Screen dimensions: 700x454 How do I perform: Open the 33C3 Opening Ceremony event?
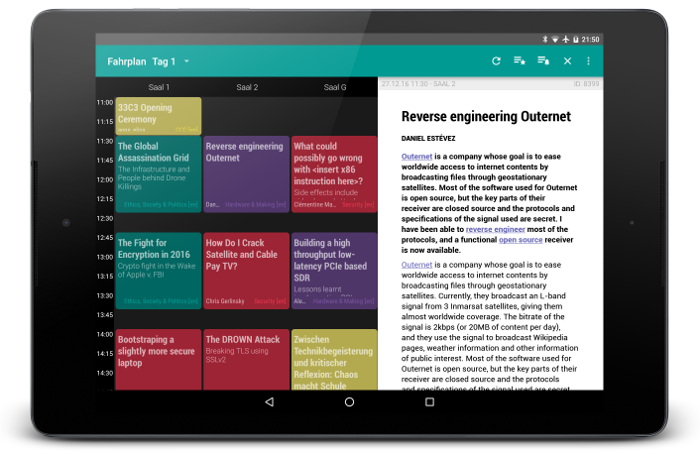[158, 116]
